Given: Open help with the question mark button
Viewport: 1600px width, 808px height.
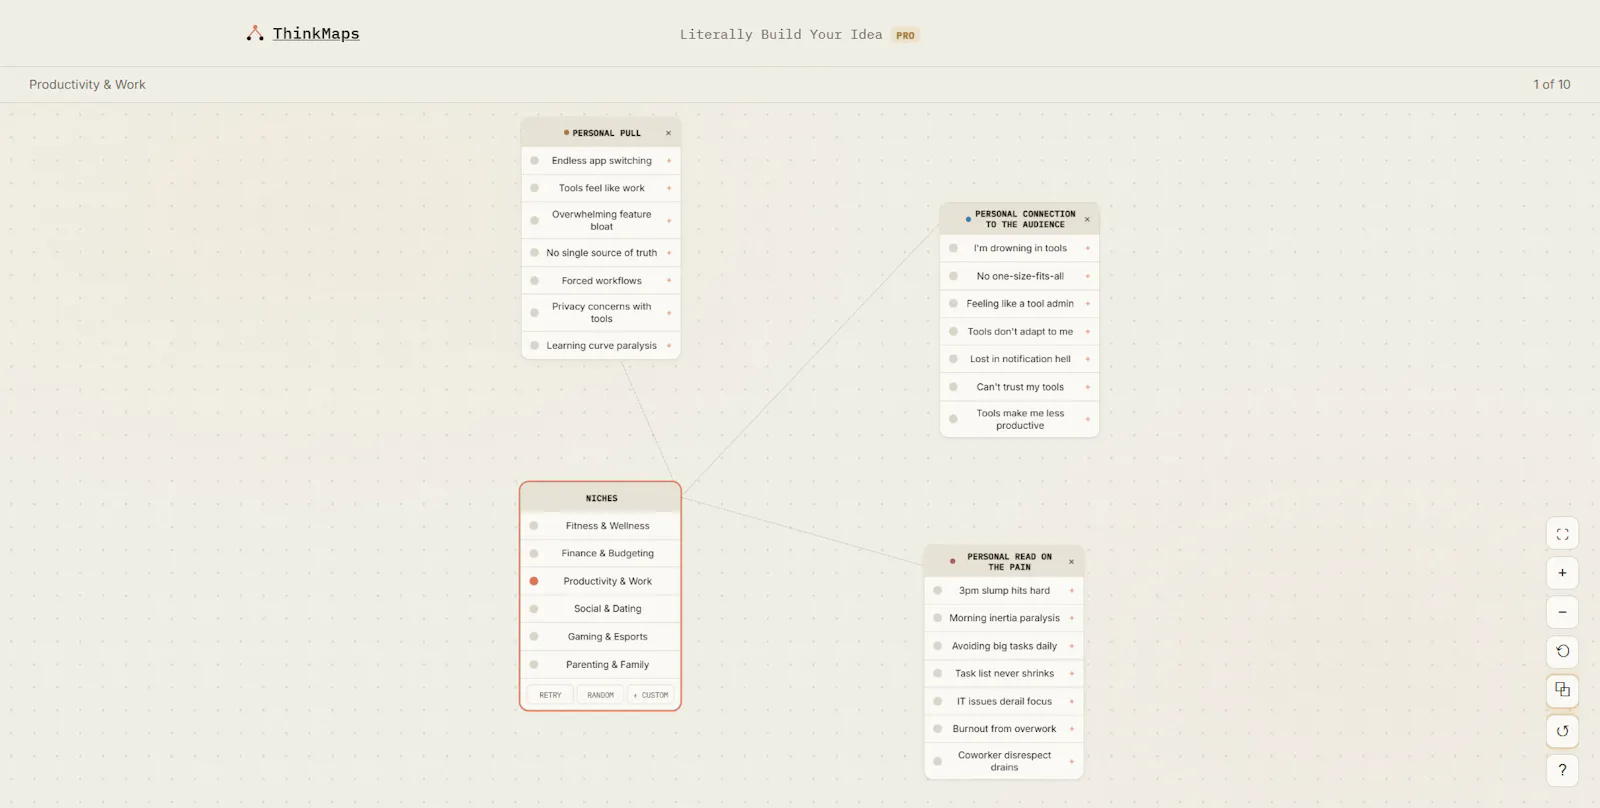Looking at the screenshot, I should [x=1562, y=770].
